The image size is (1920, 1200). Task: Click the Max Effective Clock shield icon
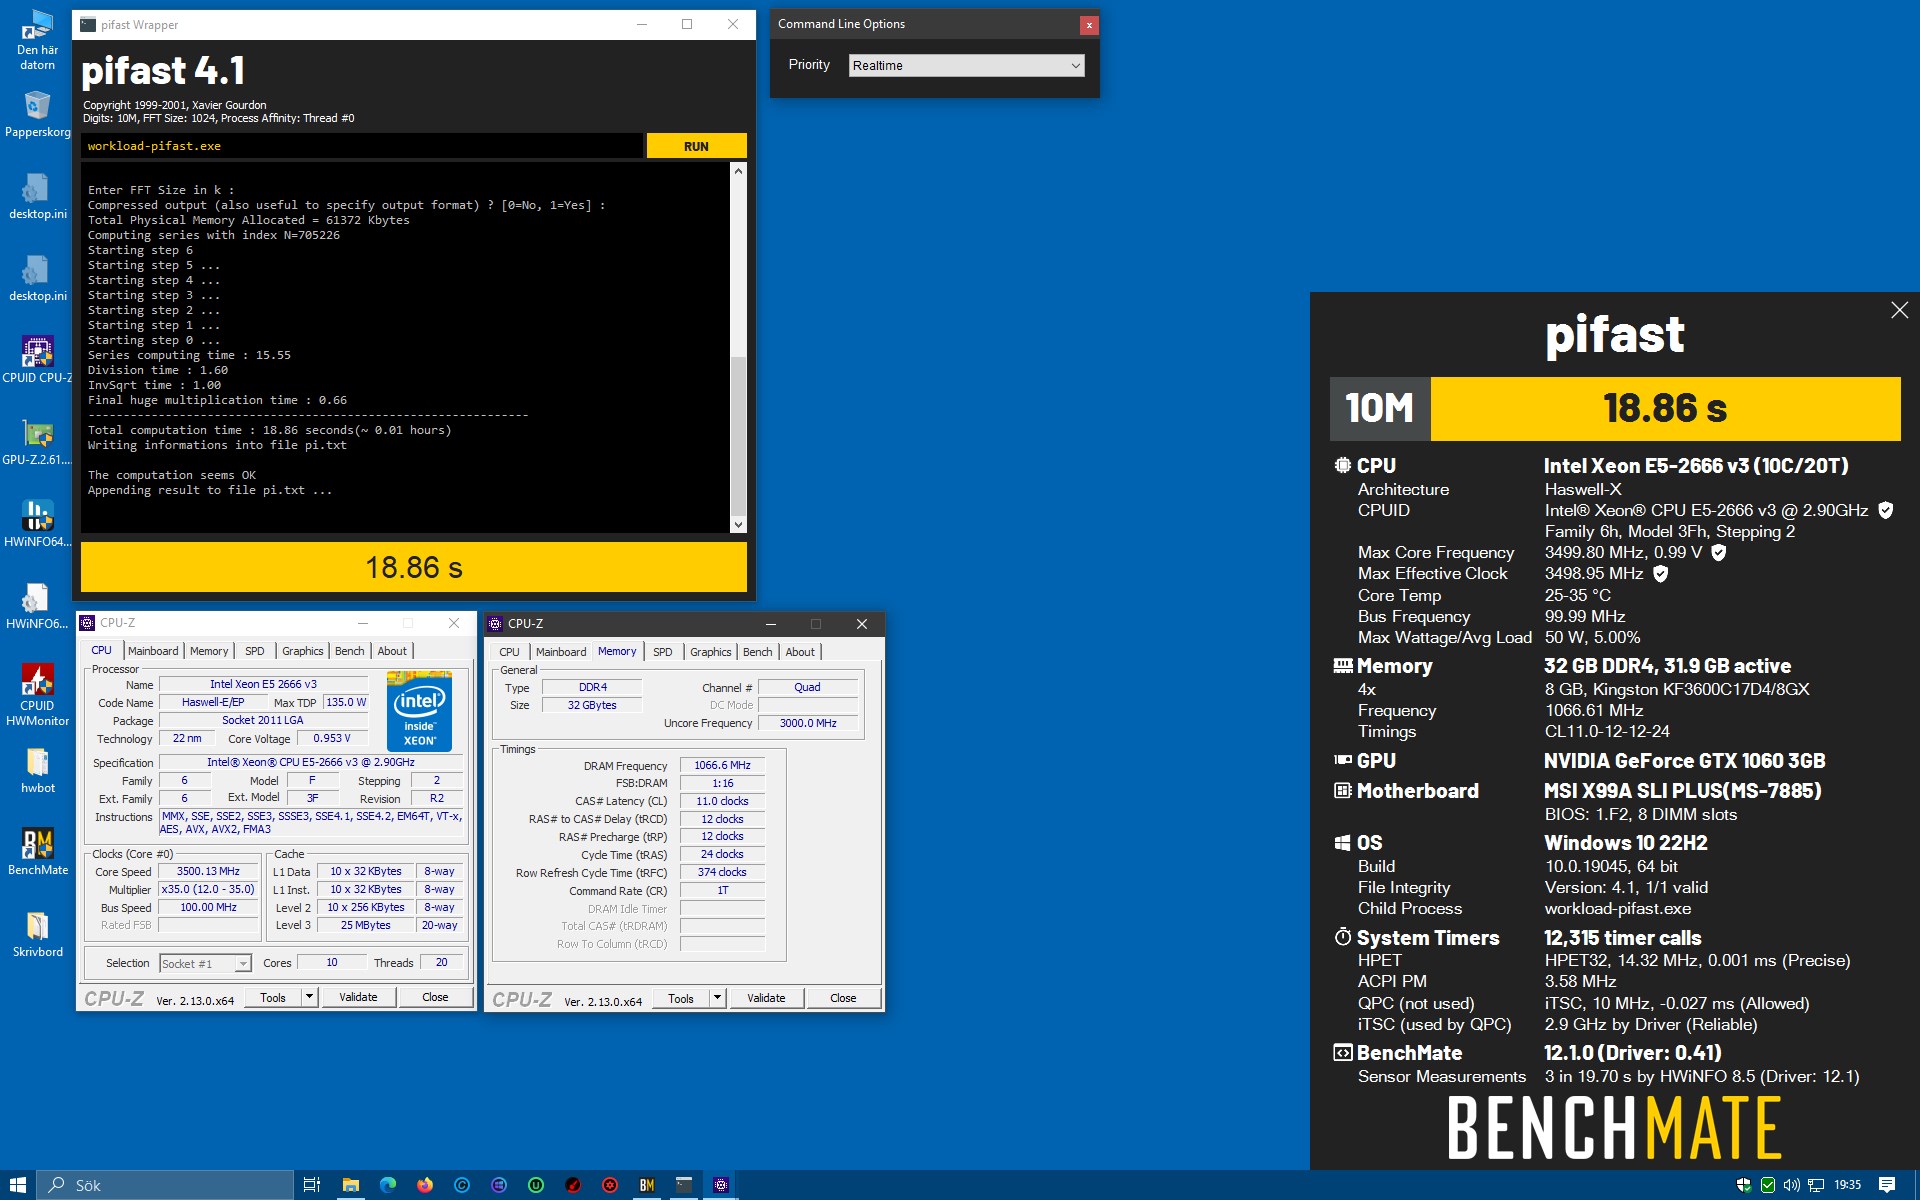pos(1660,574)
